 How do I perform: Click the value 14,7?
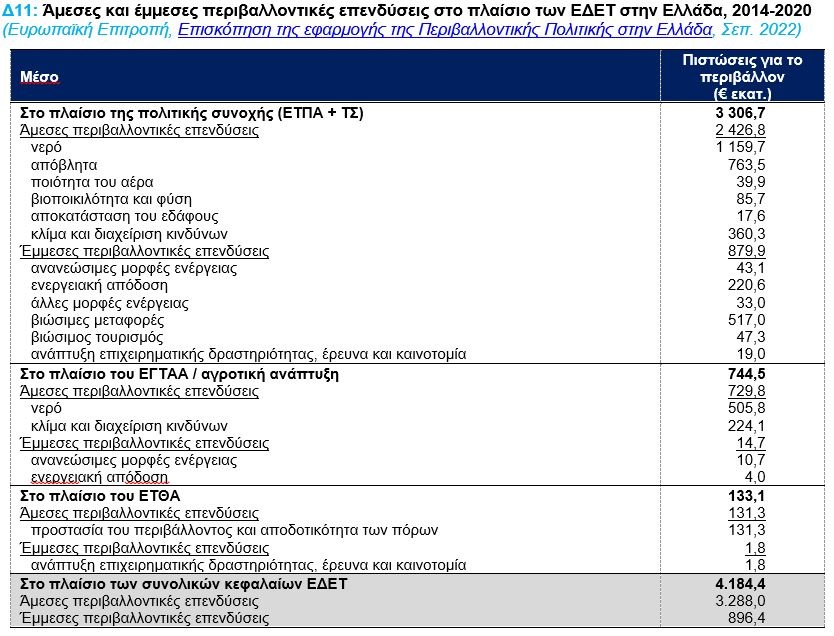pyautogui.click(x=751, y=443)
